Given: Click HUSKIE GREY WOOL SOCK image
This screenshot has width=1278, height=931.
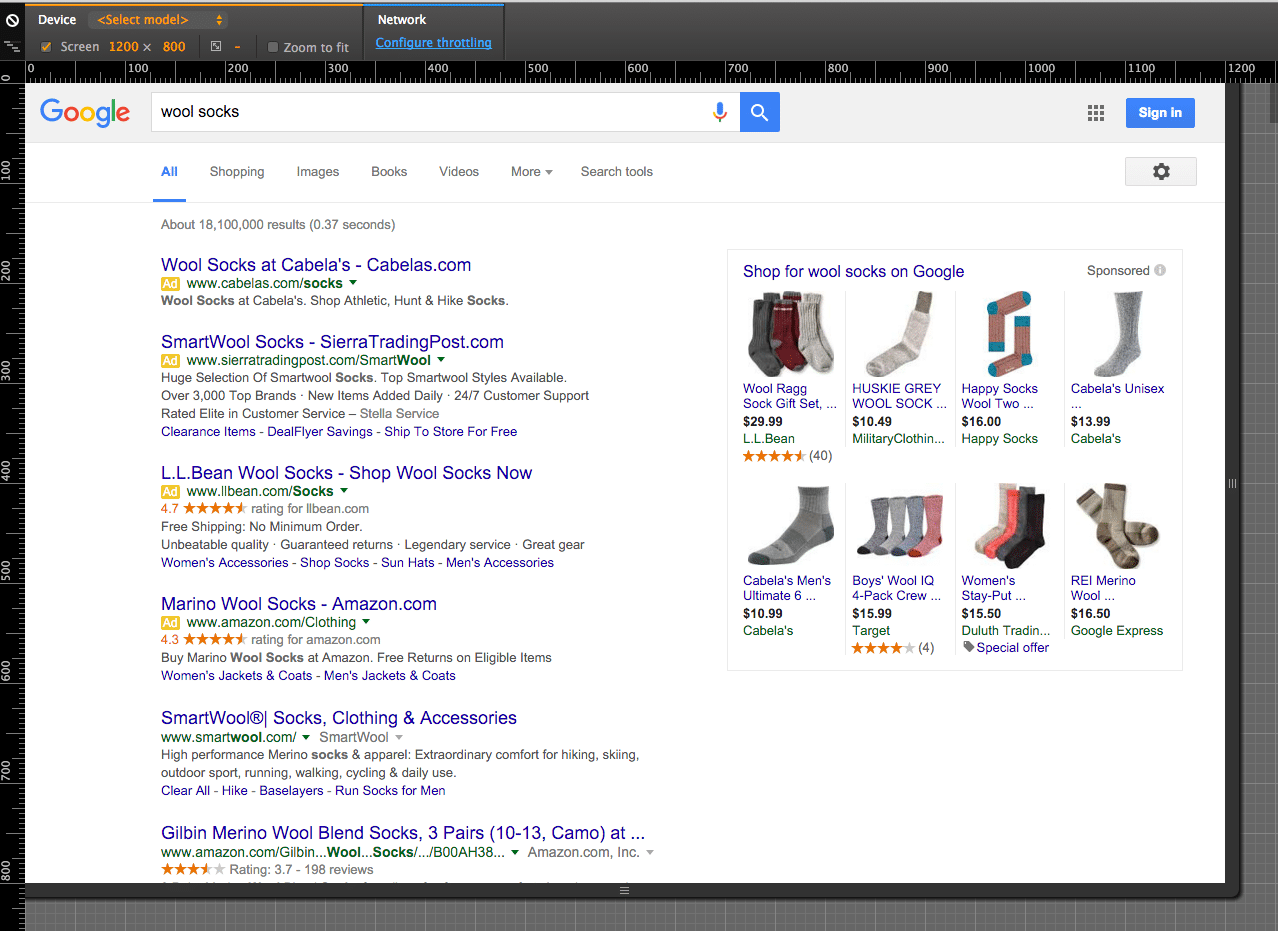Looking at the screenshot, I should point(900,334).
